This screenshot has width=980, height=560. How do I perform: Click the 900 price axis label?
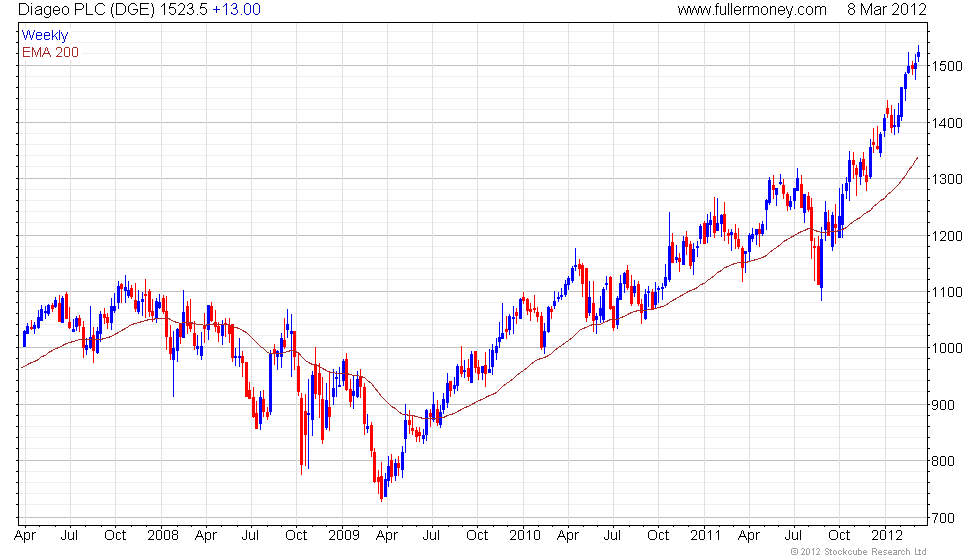[943, 405]
